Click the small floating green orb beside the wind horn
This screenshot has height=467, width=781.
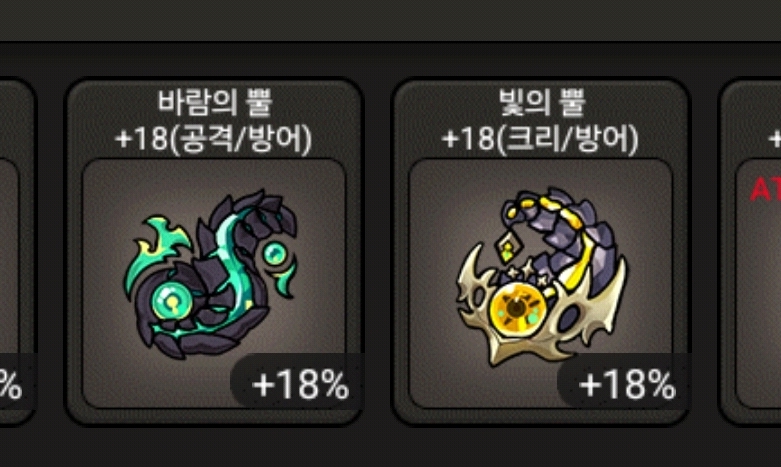tap(275, 253)
